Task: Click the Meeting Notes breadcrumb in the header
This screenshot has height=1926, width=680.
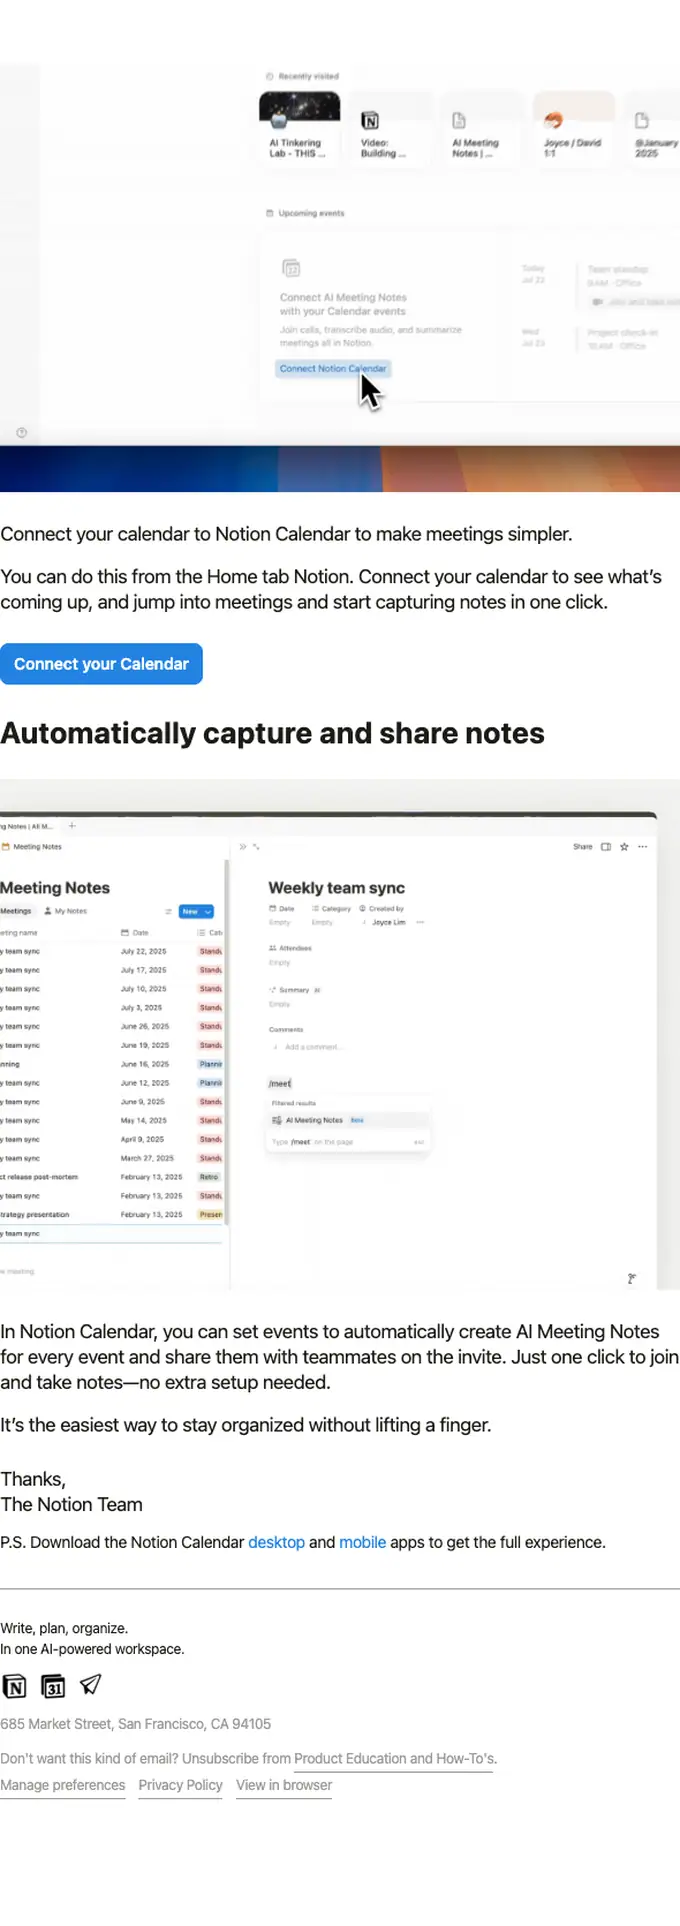Action: tap(32, 846)
